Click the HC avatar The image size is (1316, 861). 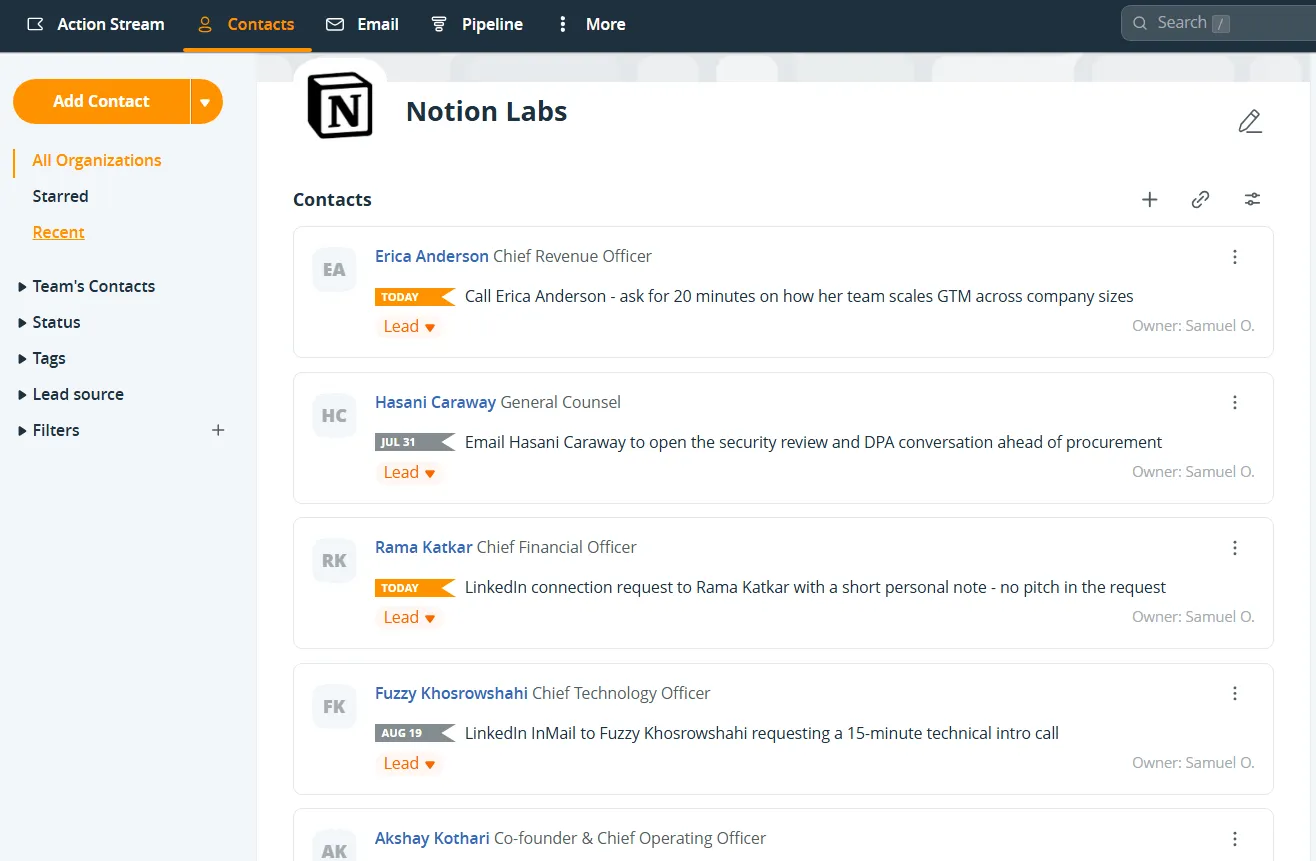334,415
